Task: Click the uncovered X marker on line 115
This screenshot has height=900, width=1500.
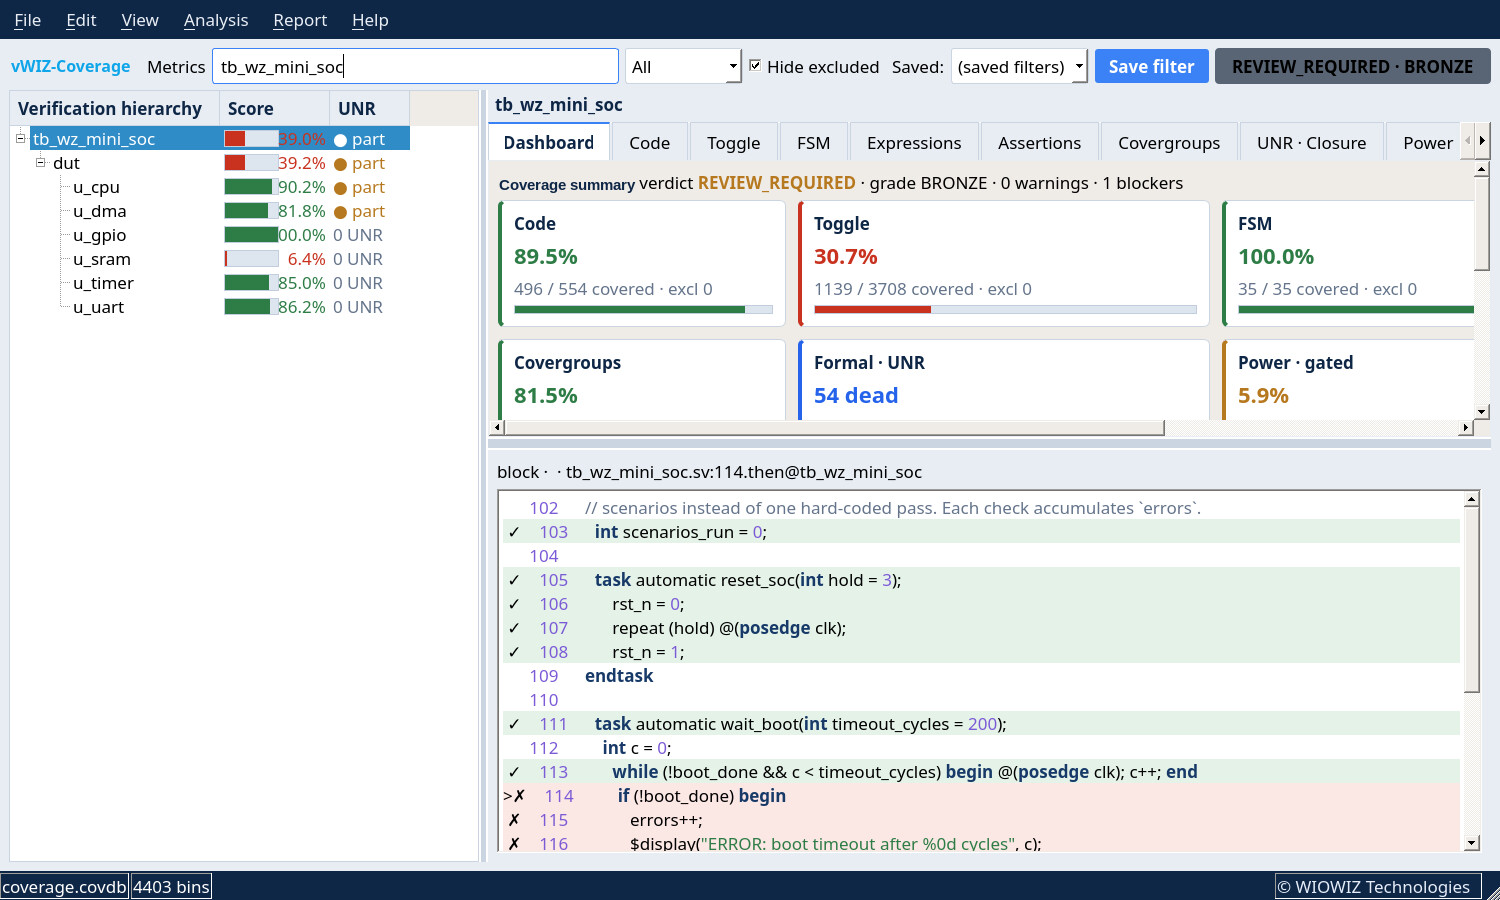Action: pyautogui.click(x=514, y=820)
